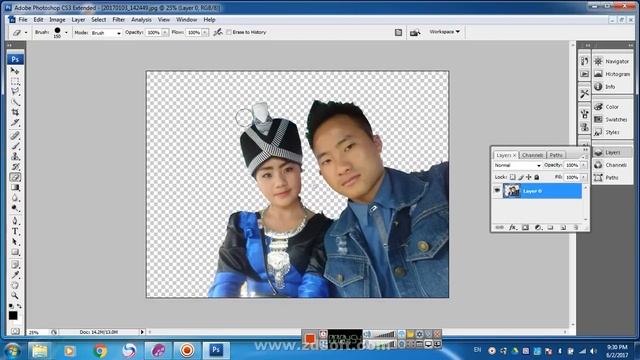The image size is (640, 360).
Task: Add a layer mask
Action: 525,227
